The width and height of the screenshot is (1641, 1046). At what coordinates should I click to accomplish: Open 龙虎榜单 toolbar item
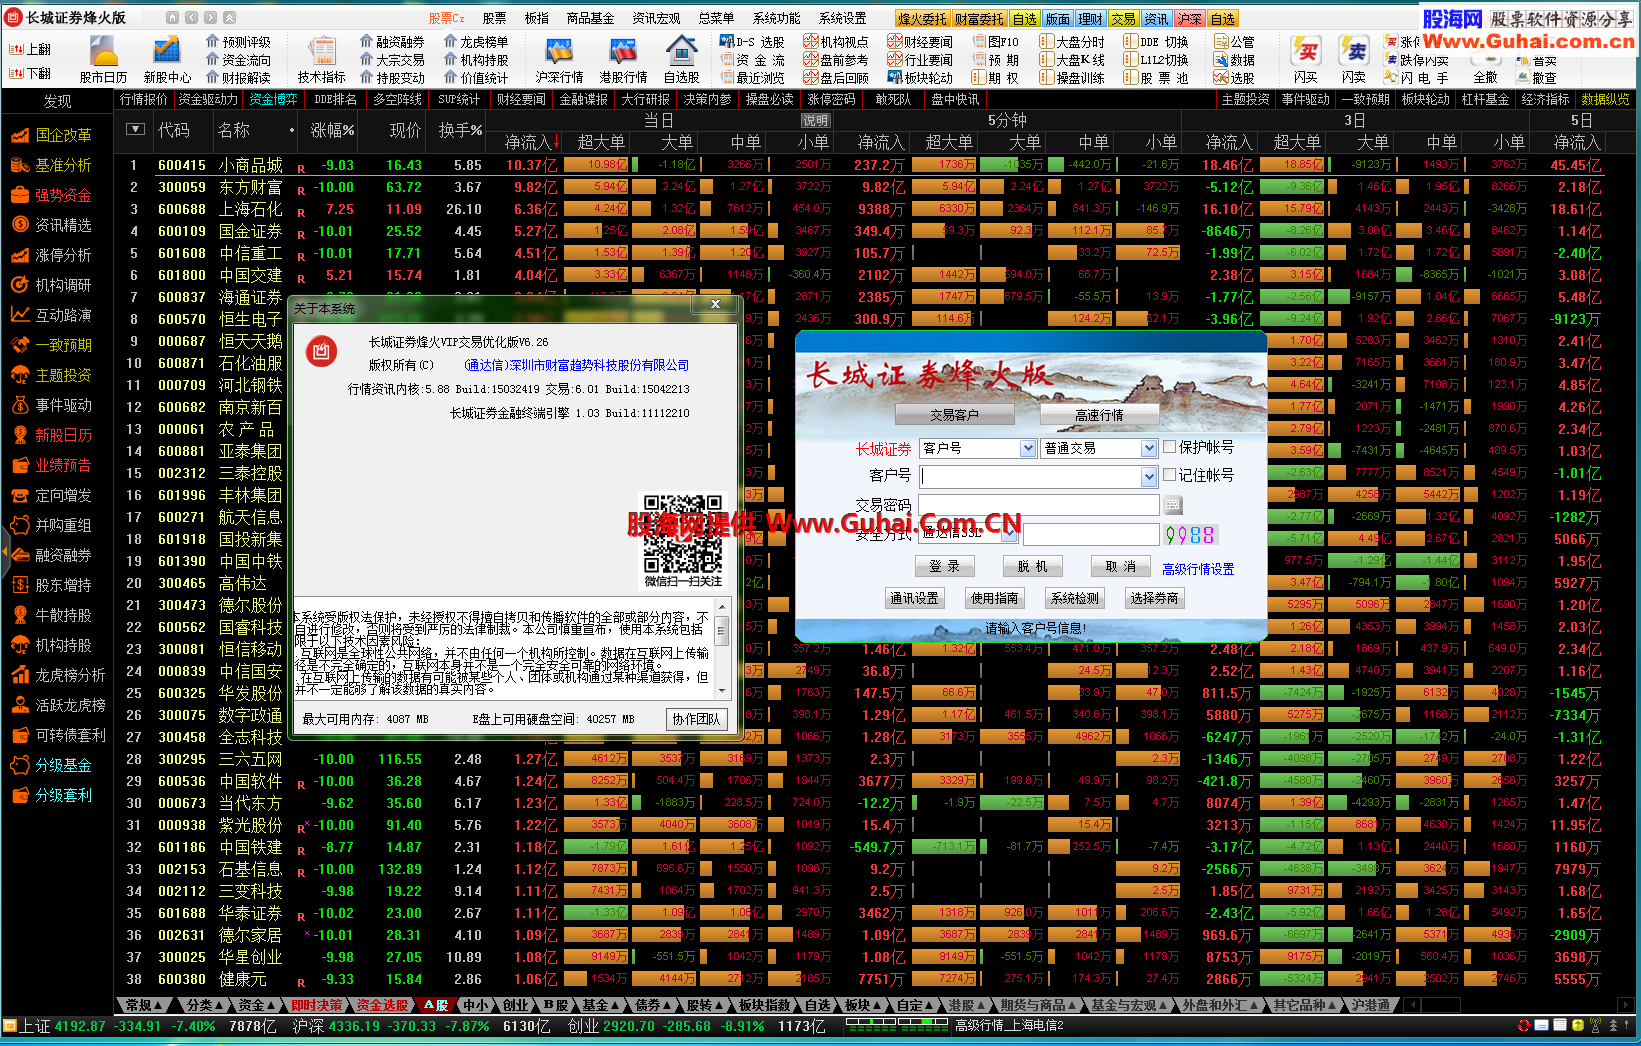pos(476,42)
